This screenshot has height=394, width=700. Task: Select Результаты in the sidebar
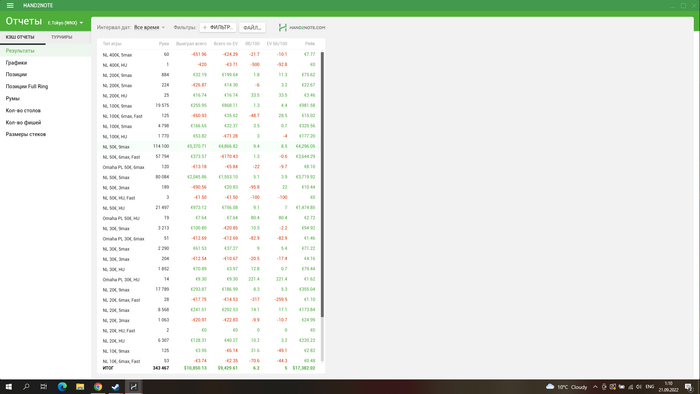click(46, 51)
